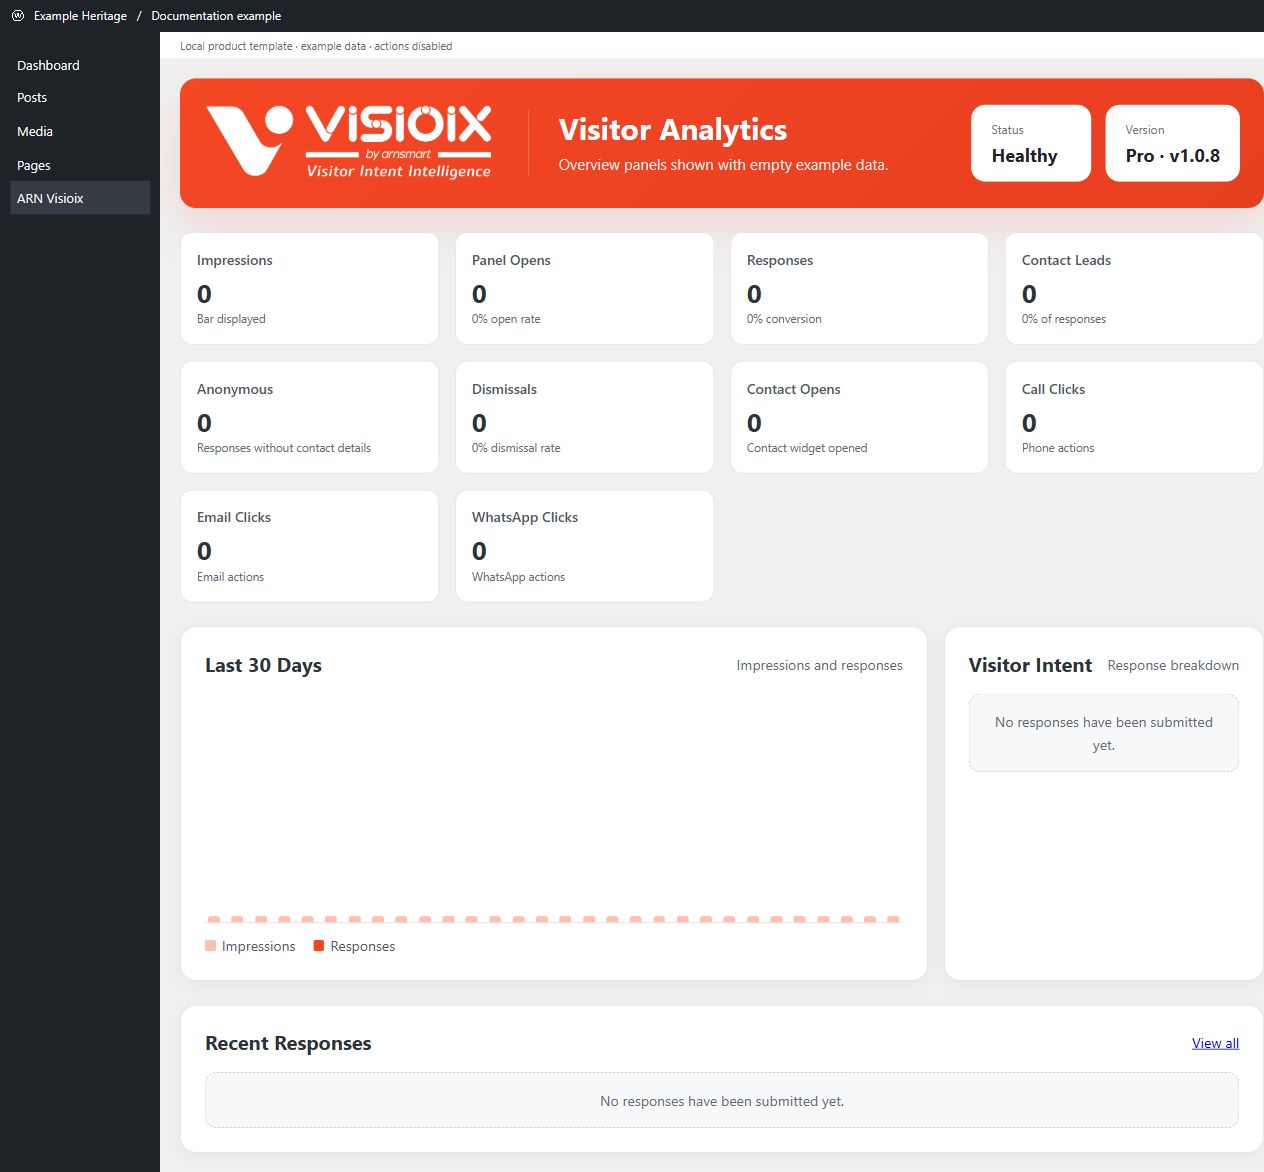The height and width of the screenshot is (1172, 1264).
Task: Open Dashboard in the sidebar
Action: (x=80, y=65)
